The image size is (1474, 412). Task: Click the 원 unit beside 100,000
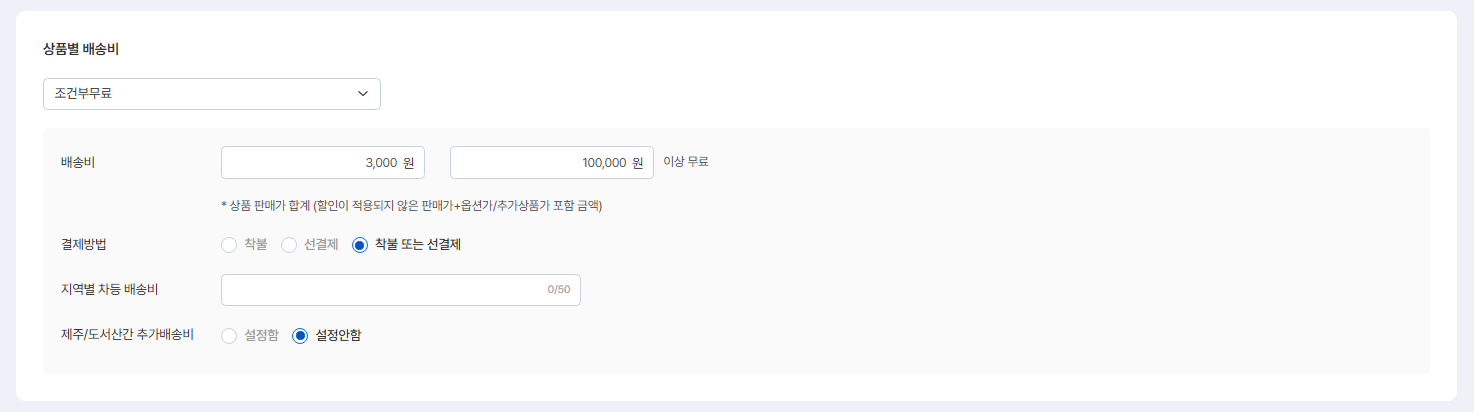(638, 163)
